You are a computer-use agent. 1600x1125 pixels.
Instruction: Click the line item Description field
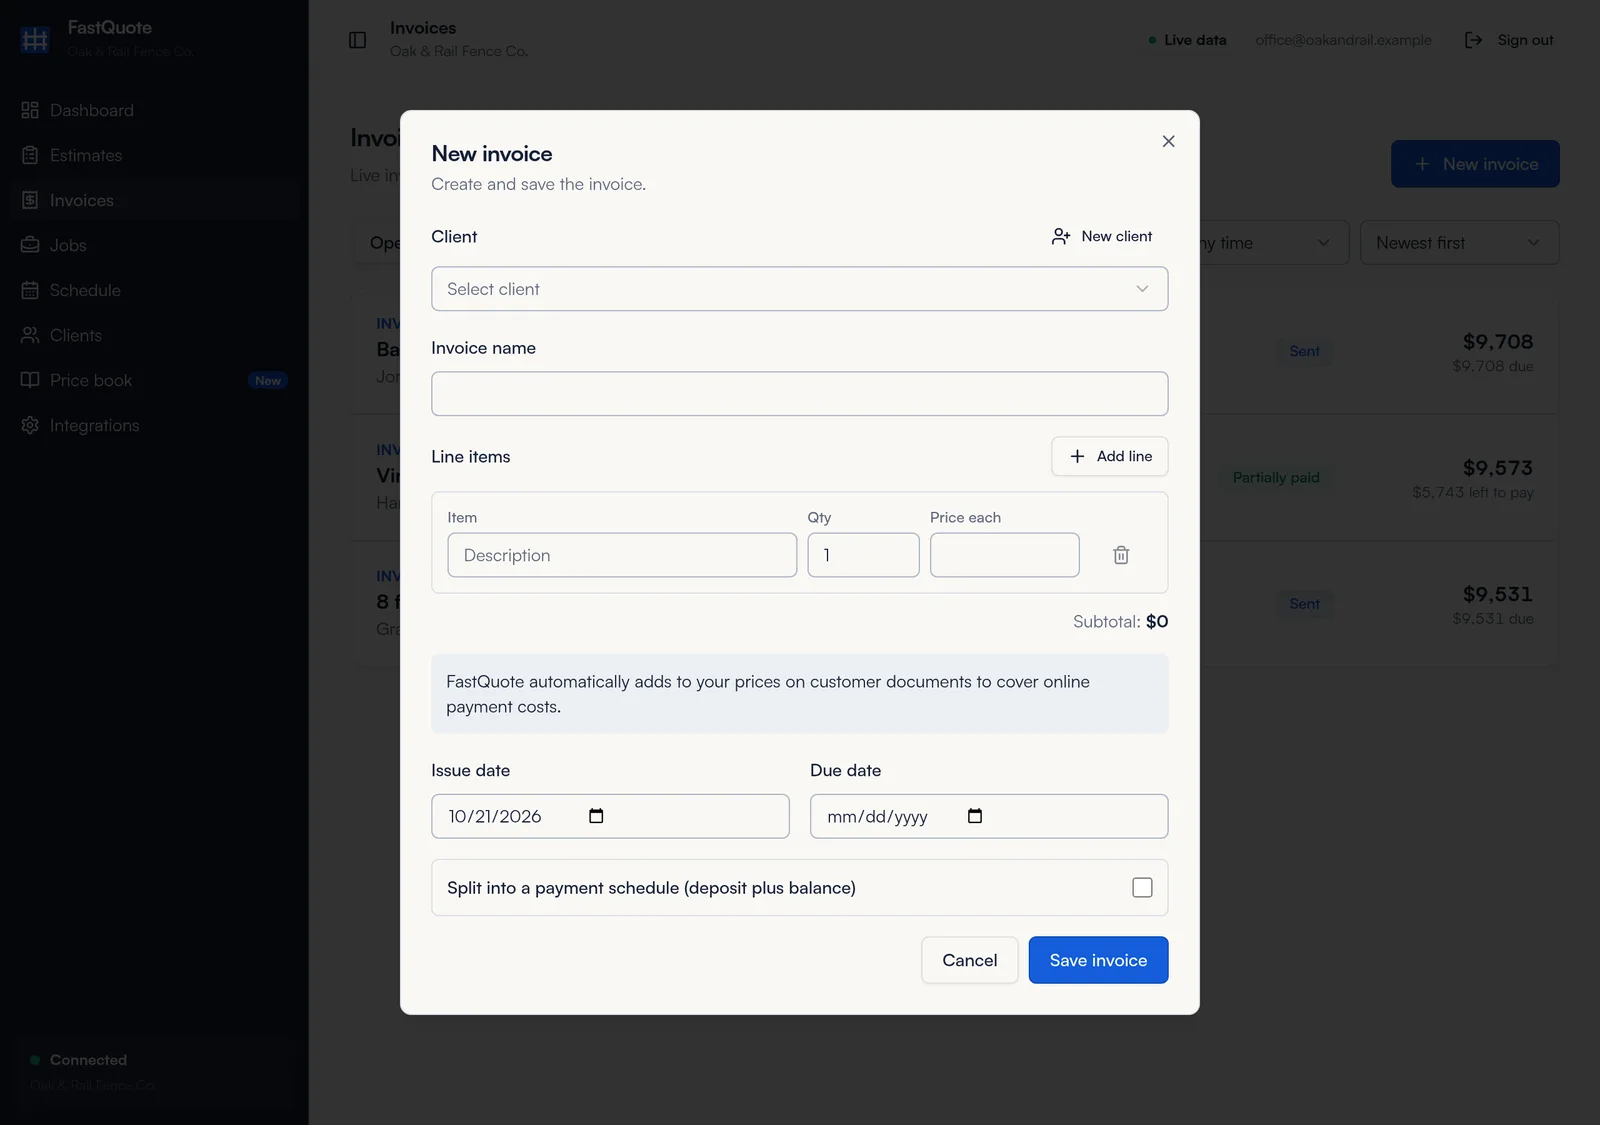[x=622, y=555]
